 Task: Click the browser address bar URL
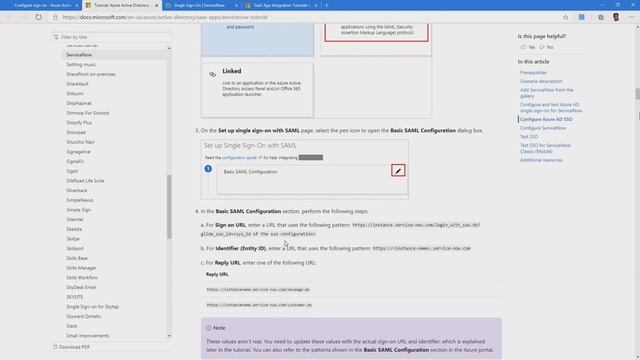pyautogui.click(x=165, y=17)
